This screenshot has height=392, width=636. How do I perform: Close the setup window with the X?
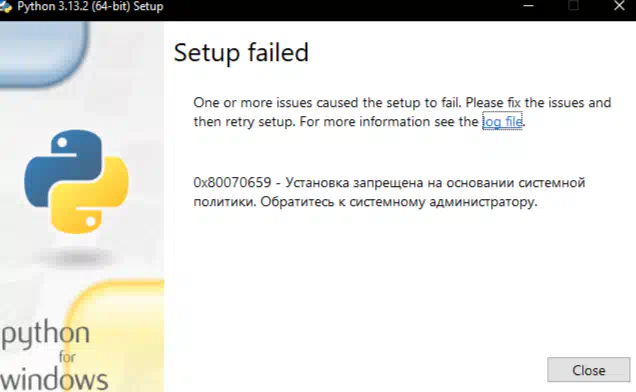point(619,6)
